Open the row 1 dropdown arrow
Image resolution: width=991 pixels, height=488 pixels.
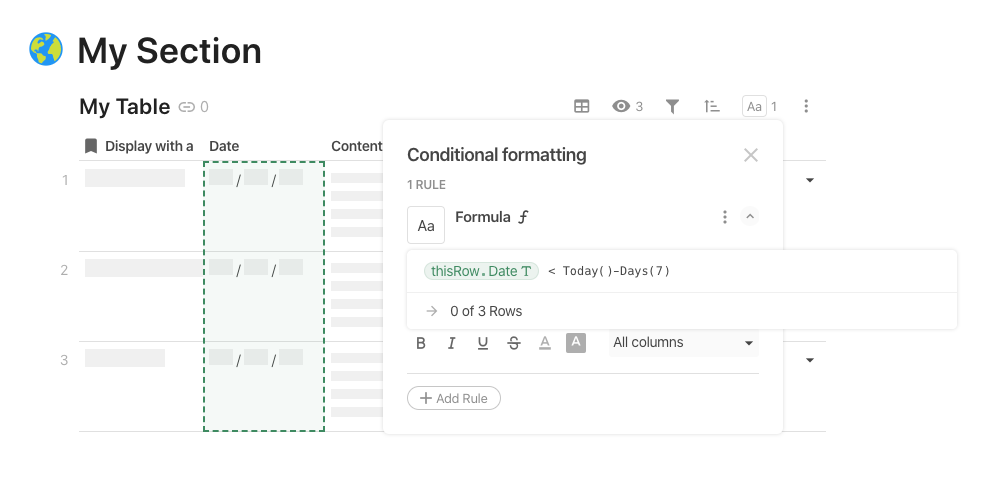point(810,180)
